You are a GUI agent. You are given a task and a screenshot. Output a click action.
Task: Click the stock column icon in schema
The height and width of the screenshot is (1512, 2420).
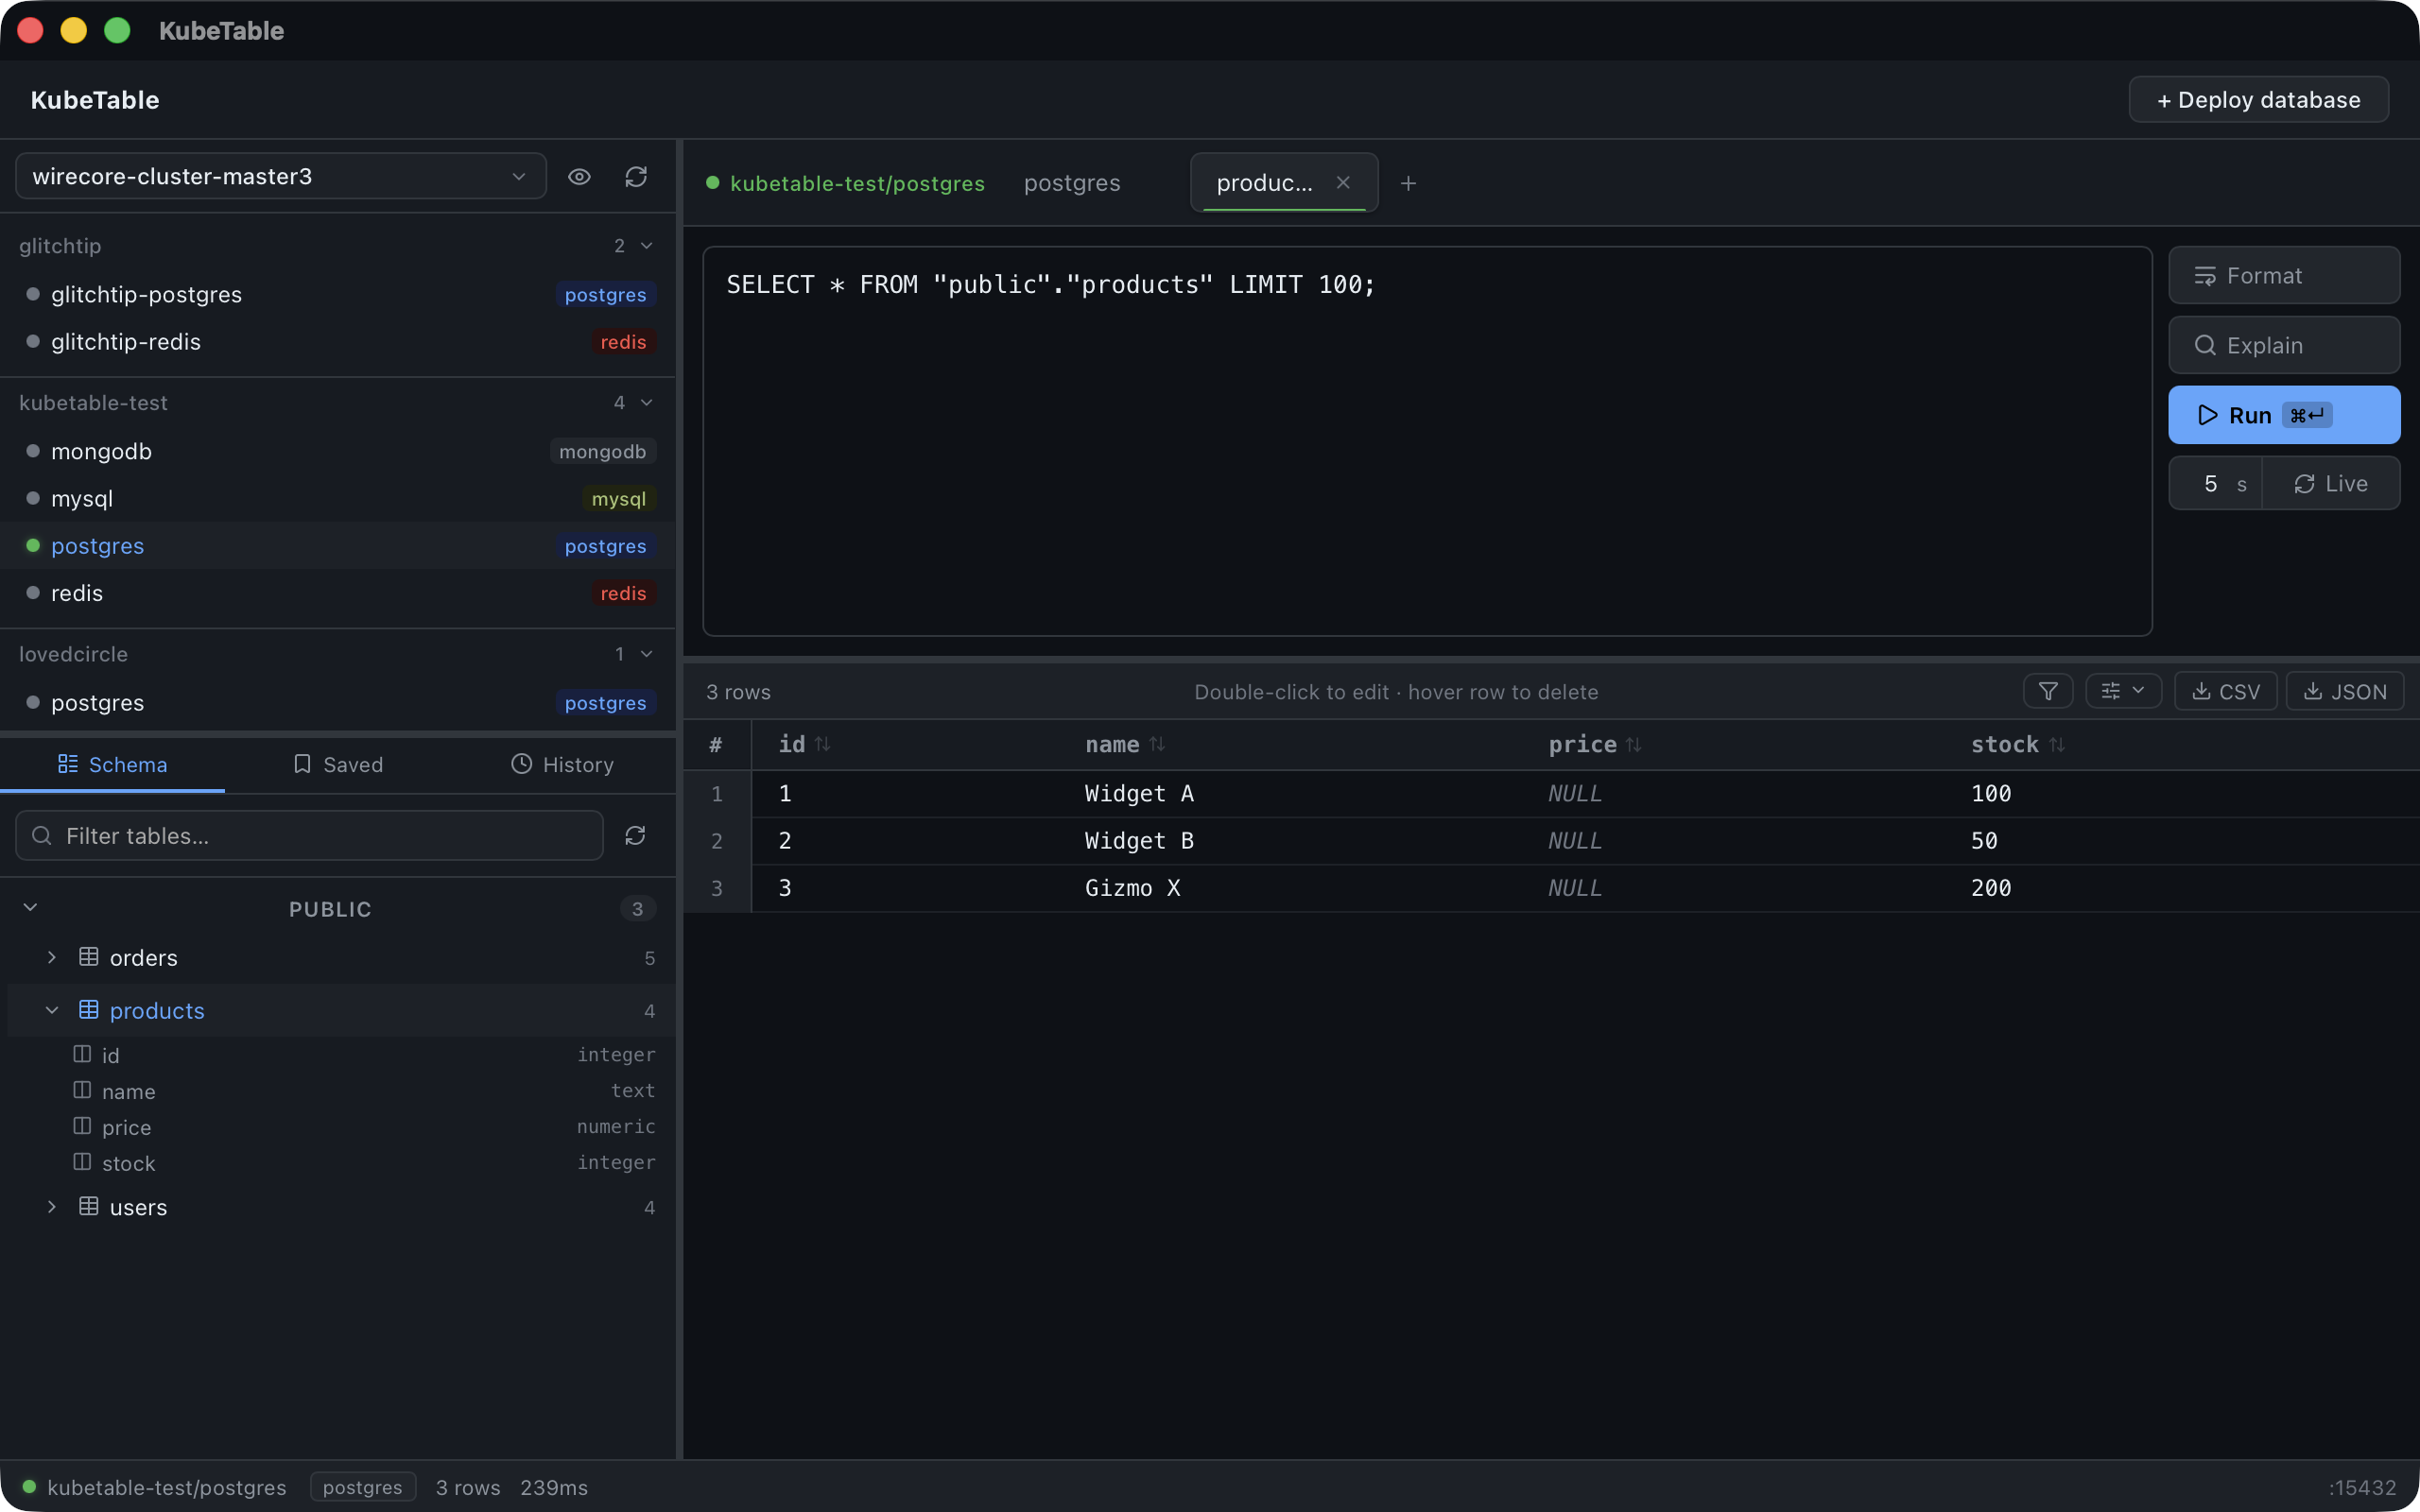82,1162
